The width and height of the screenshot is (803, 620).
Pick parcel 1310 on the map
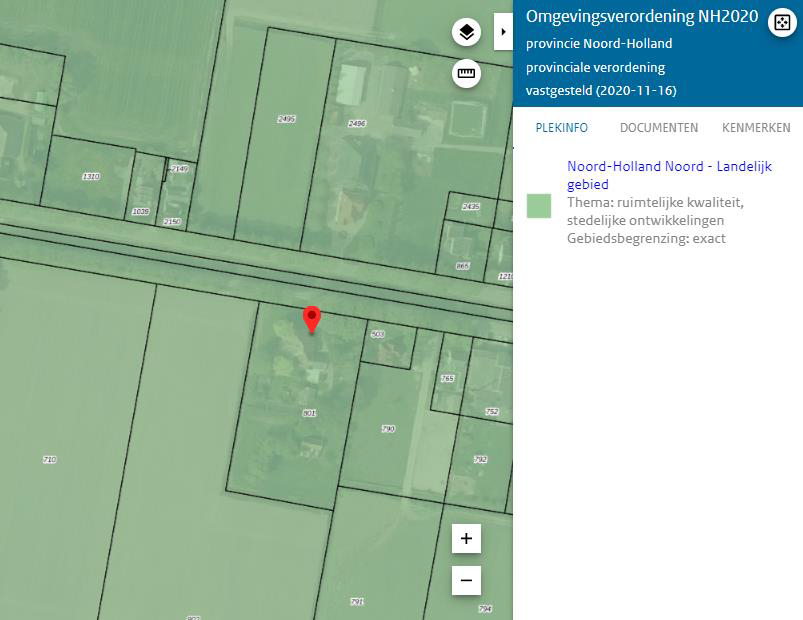tap(90, 176)
